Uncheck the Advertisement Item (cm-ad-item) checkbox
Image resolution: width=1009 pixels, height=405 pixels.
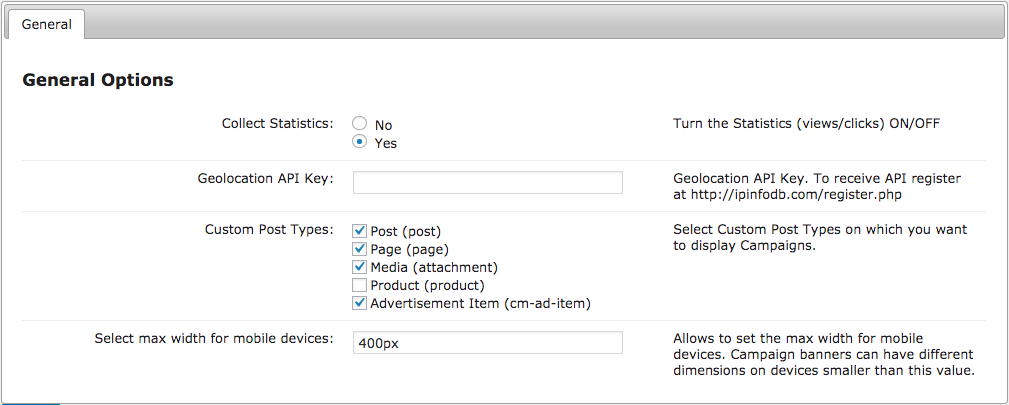click(360, 303)
